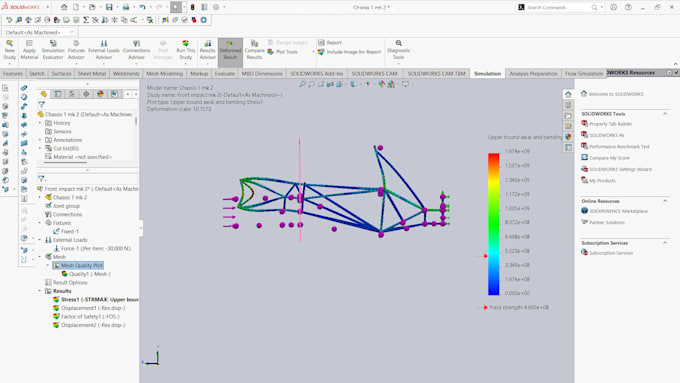The image size is (680, 383).
Task: Switch to the Sketch tab
Action: click(37, 74)
